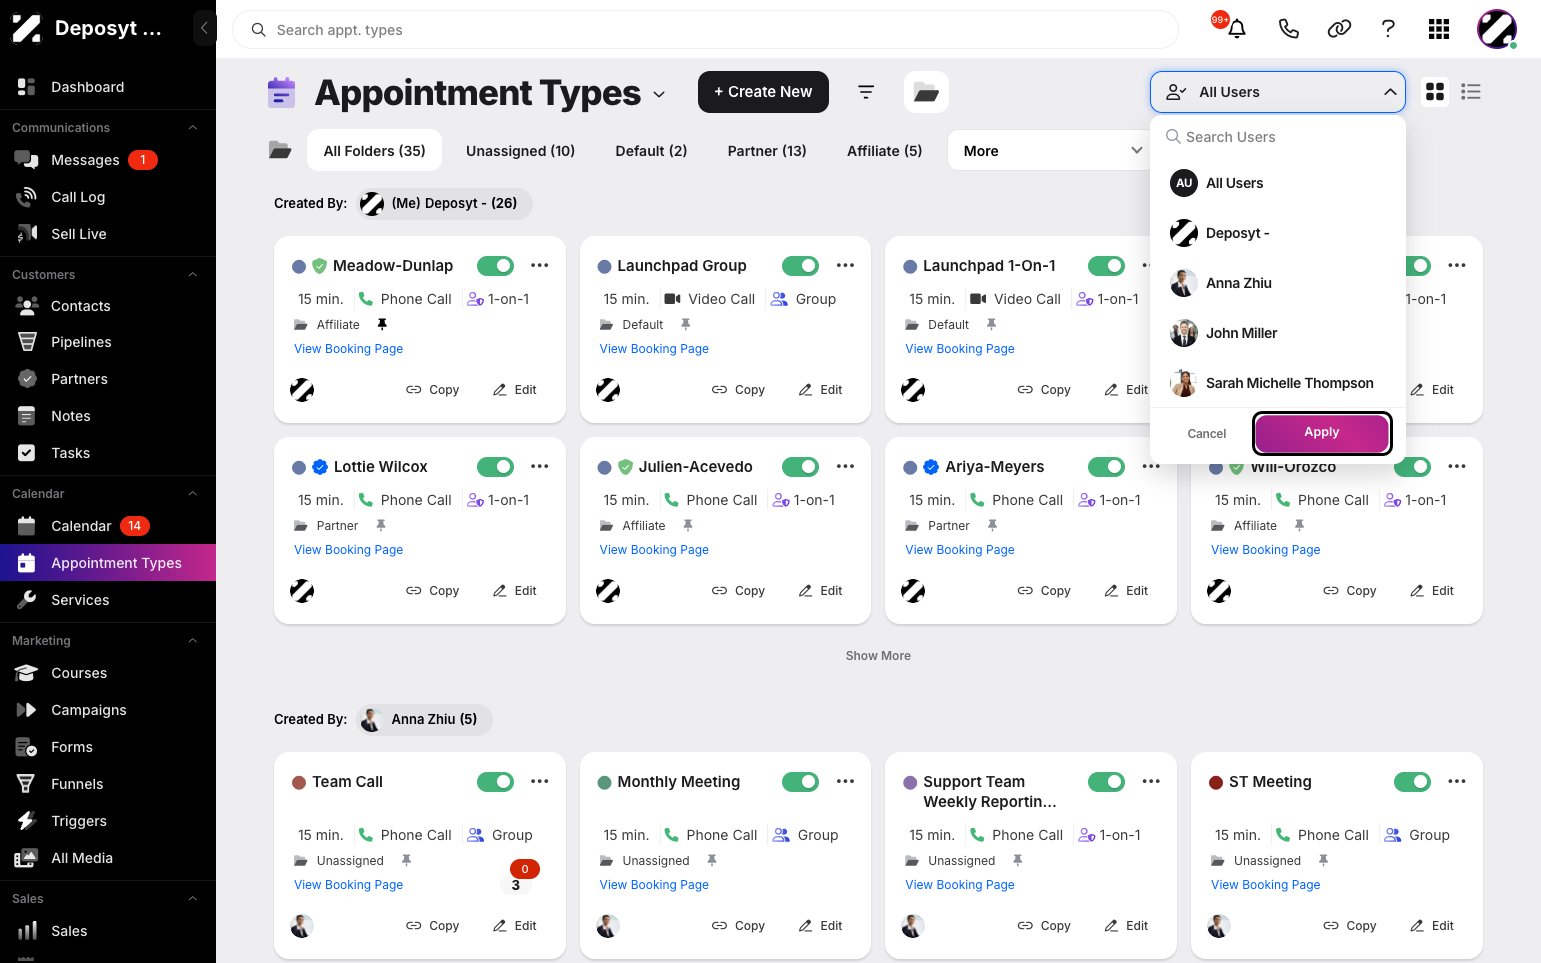Toggle off Launchpad Group appointment type
Viewport: 1541px width, 963px height.
(800, 265)
